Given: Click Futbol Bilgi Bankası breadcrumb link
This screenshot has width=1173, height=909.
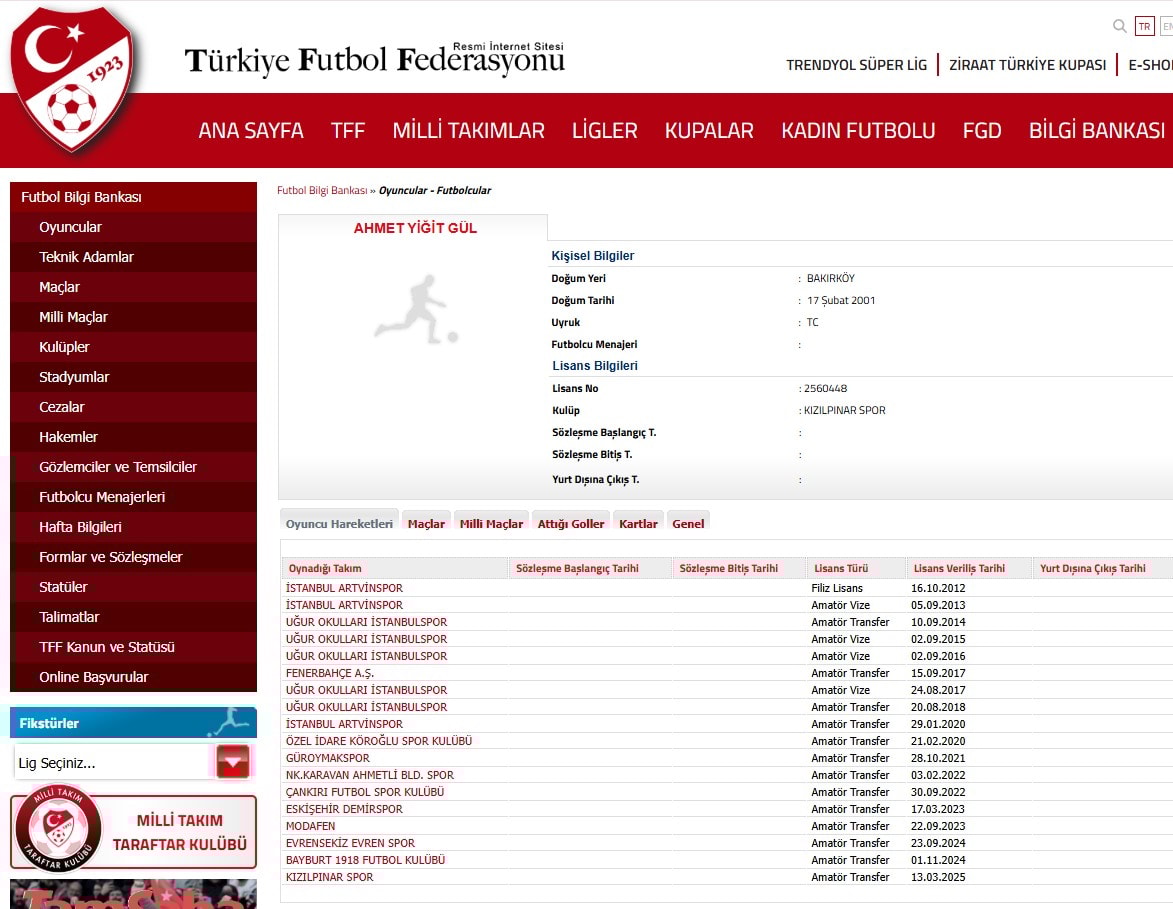Looking at the screenshot, I should [x=322, y=191].
